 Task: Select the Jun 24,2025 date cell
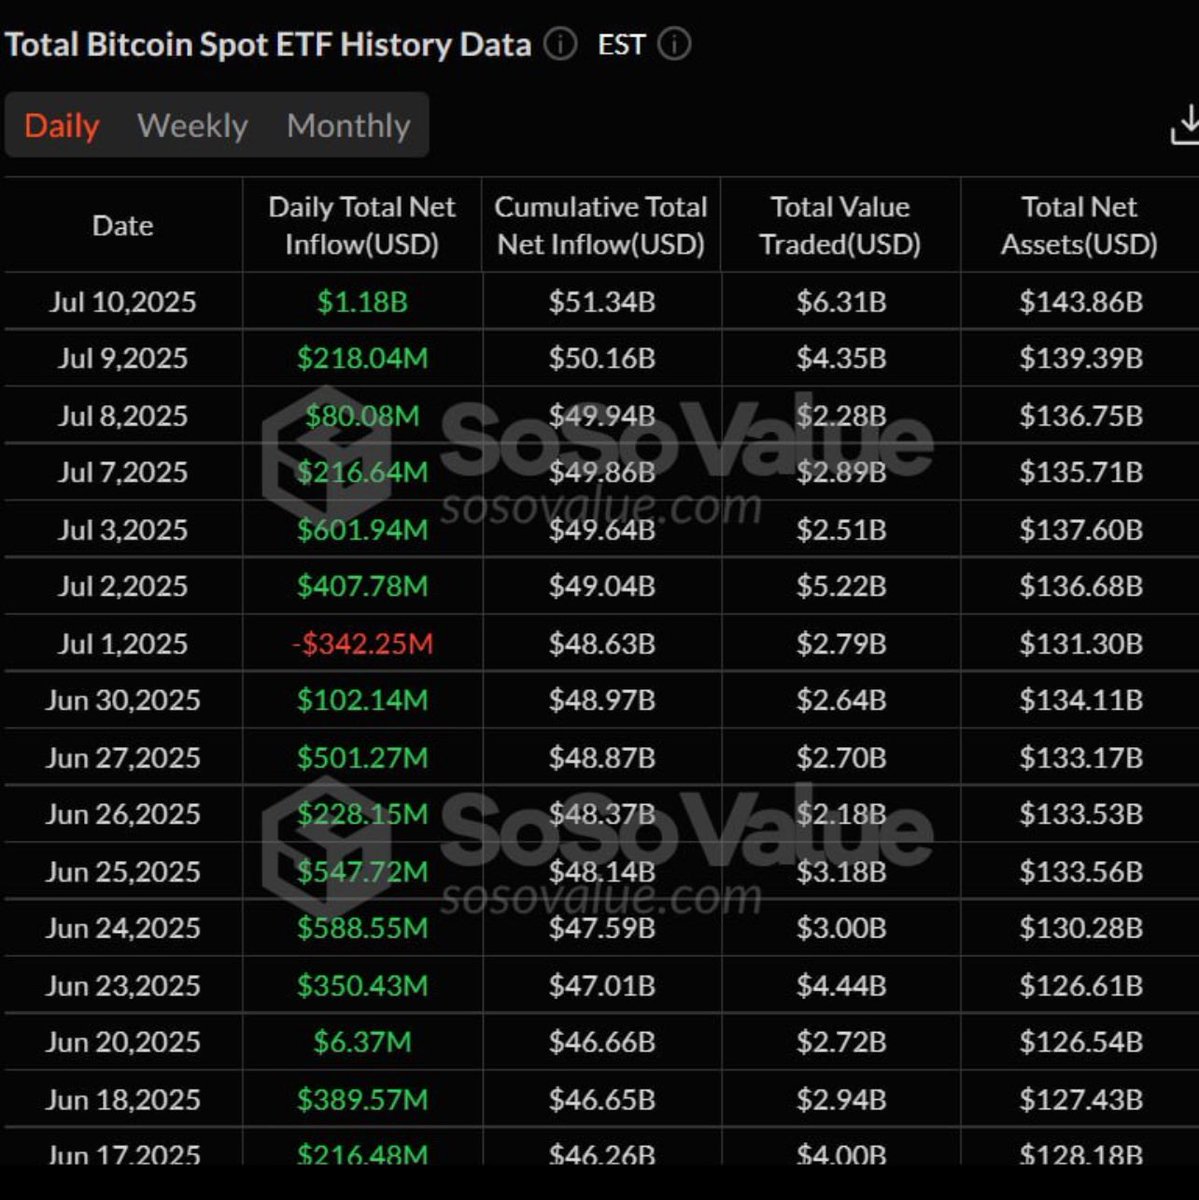tap(123, 928)
